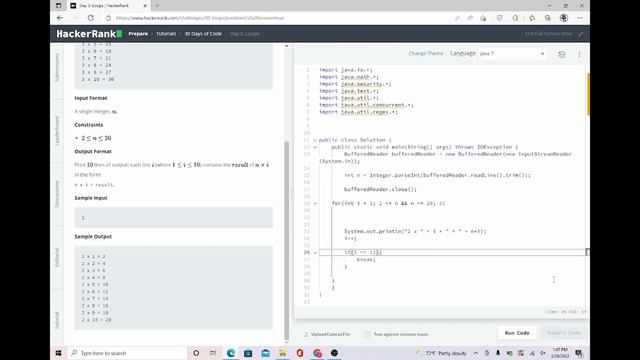Screen dimensions: 640x360
Task: Open weather widget showing Partly cloudy
Action: click(441, 353)
